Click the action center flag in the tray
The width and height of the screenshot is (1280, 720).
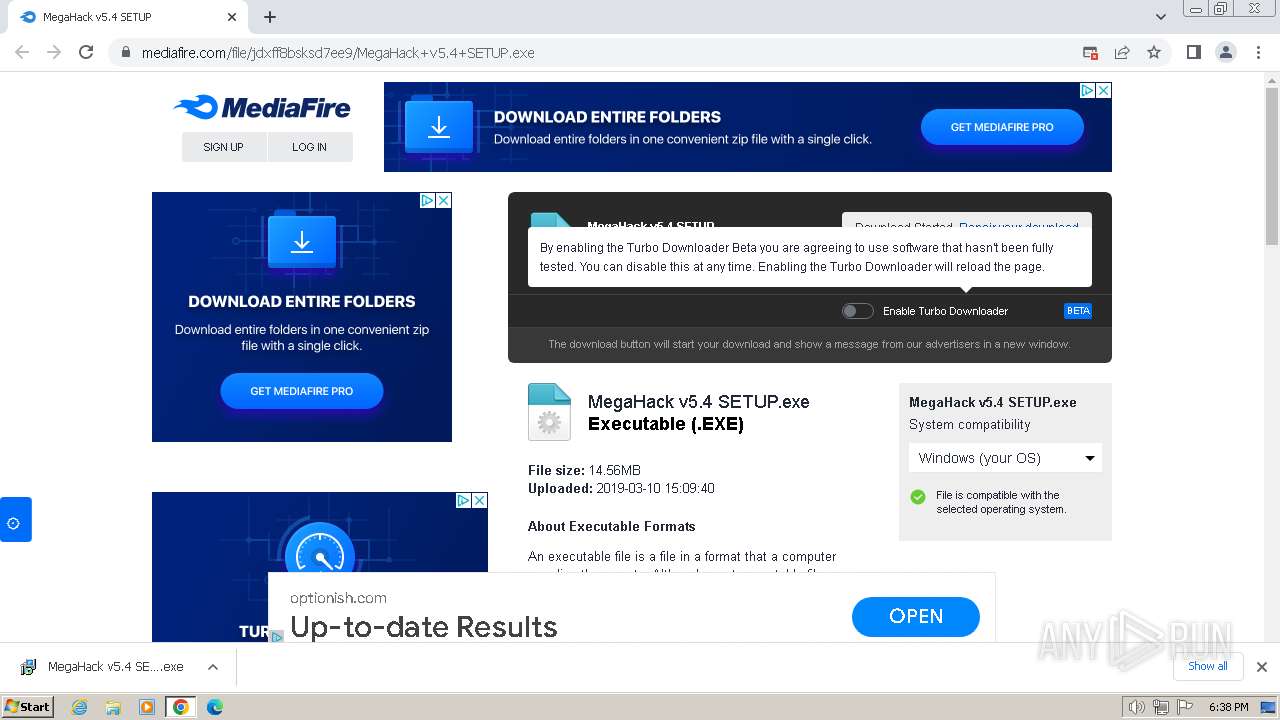[1185, 707]
